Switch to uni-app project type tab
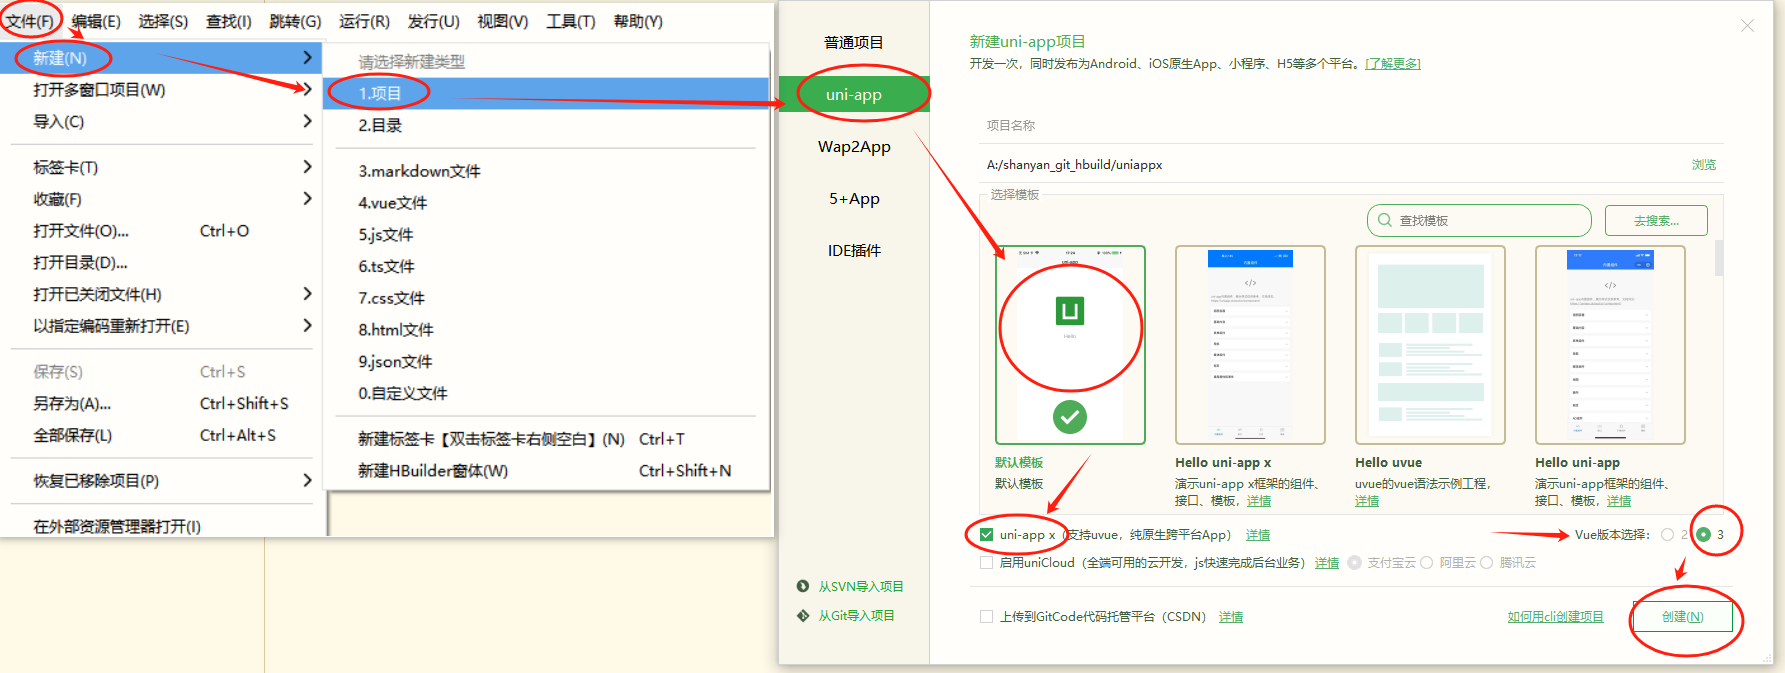 click(x=854, y=94)
